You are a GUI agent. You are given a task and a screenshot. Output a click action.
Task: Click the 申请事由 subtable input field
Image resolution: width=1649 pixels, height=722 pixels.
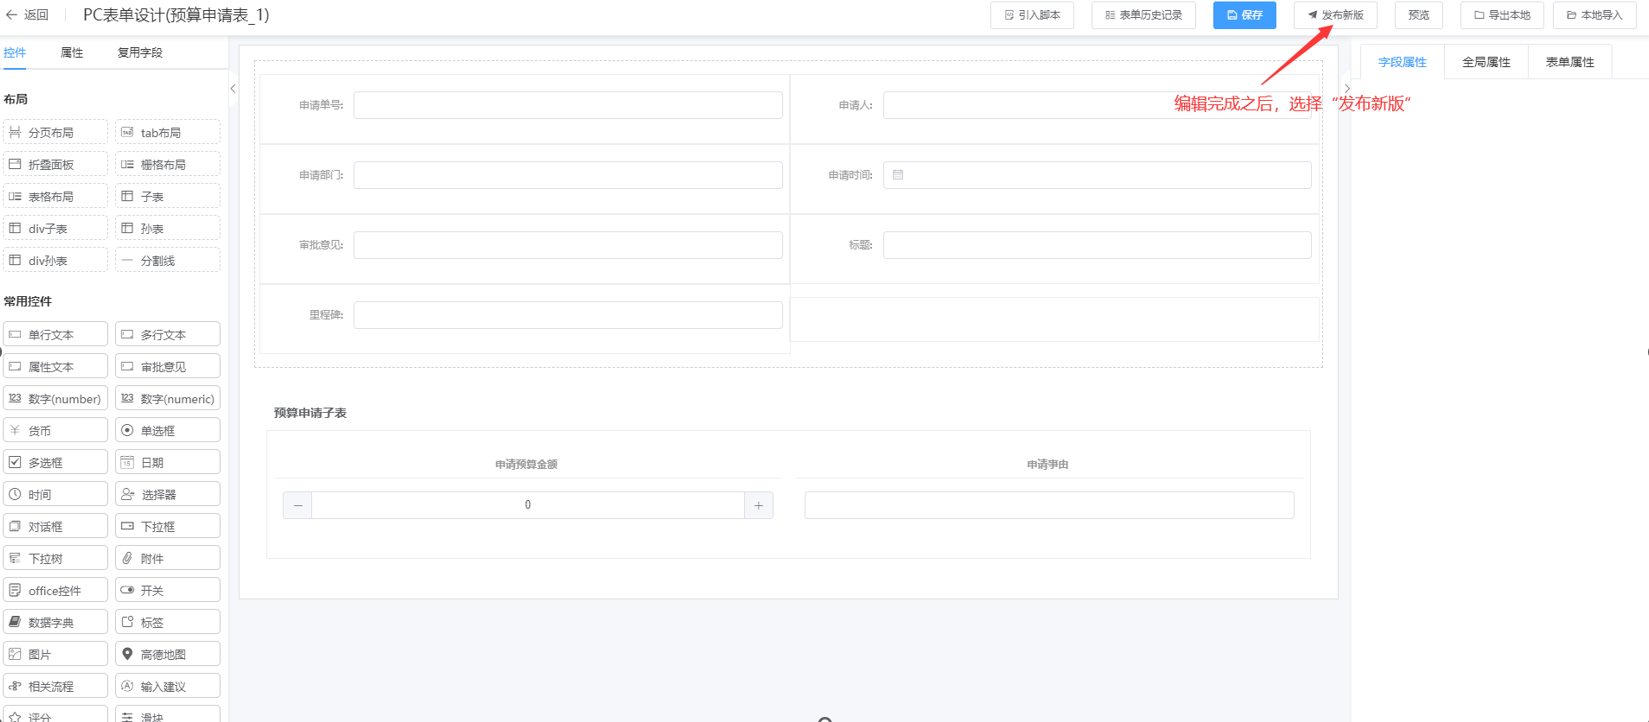tap(1049, 505)
